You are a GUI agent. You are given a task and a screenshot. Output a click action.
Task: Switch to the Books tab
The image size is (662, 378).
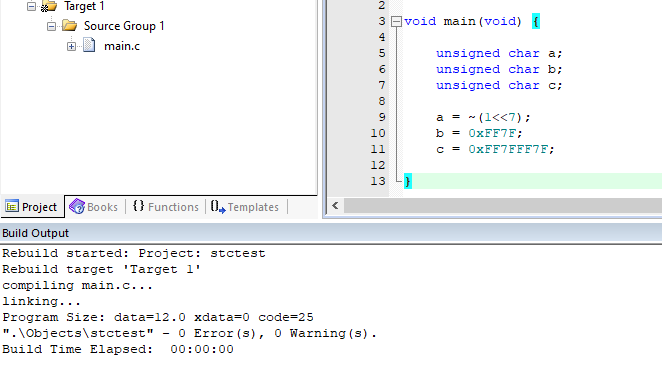(95, 207)
